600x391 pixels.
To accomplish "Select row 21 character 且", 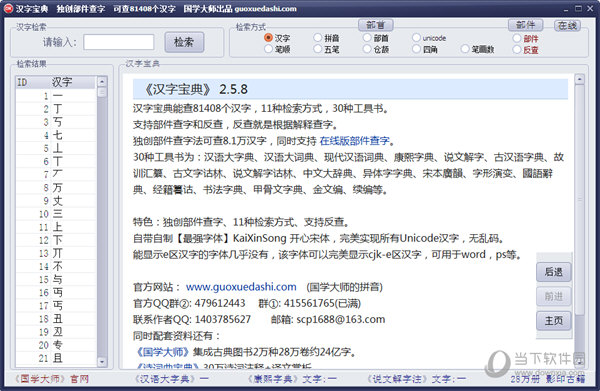I will tap(56, 358).
